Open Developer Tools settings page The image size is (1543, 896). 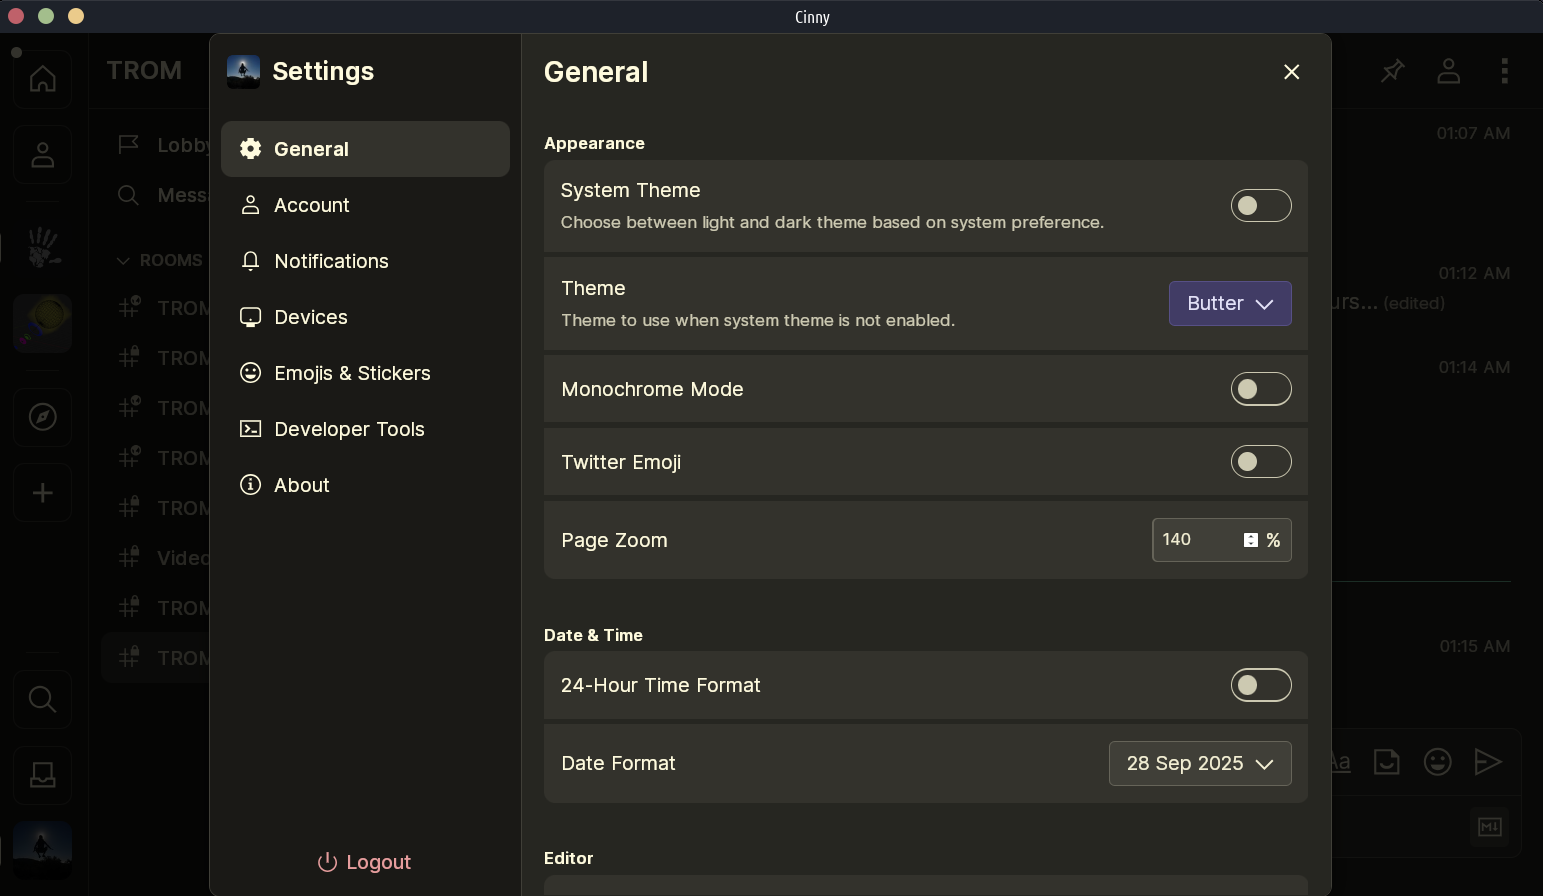[x=349, y=429]
